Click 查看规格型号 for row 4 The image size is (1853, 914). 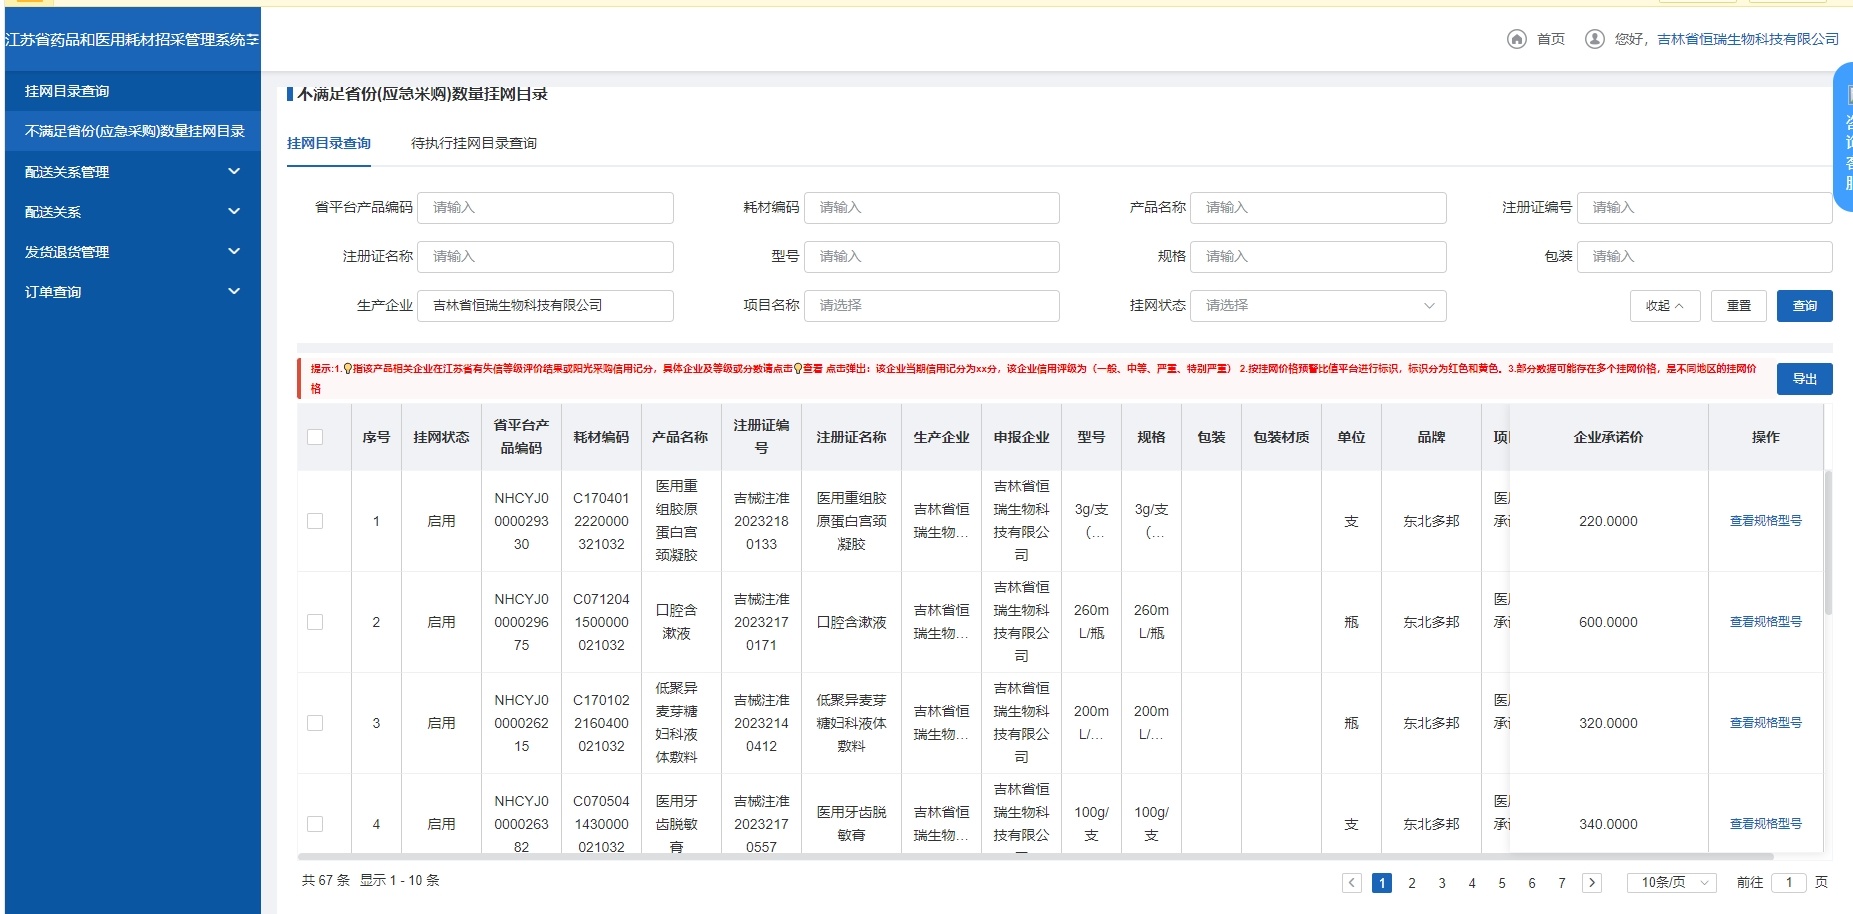point(1766,824)
